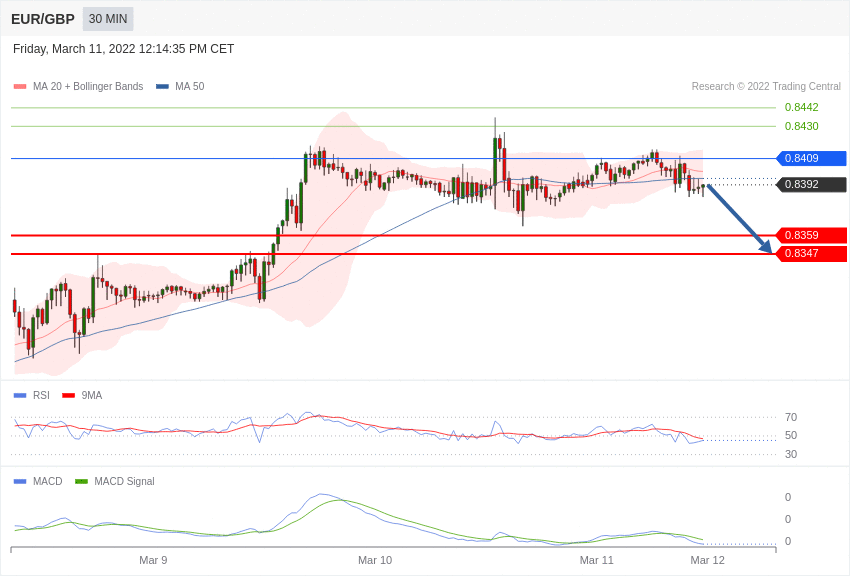Click the MA 50 legend label
850x576 pixels.
190,86
